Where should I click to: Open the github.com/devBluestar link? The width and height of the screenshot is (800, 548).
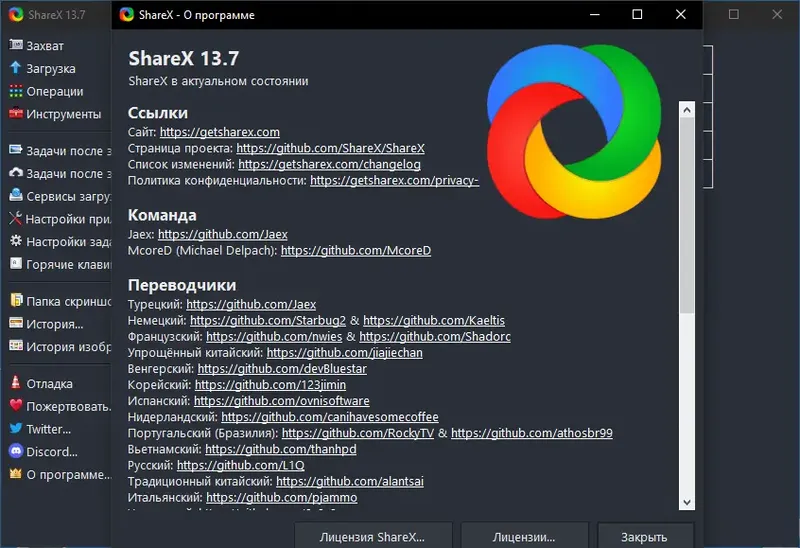click(282, 369)
